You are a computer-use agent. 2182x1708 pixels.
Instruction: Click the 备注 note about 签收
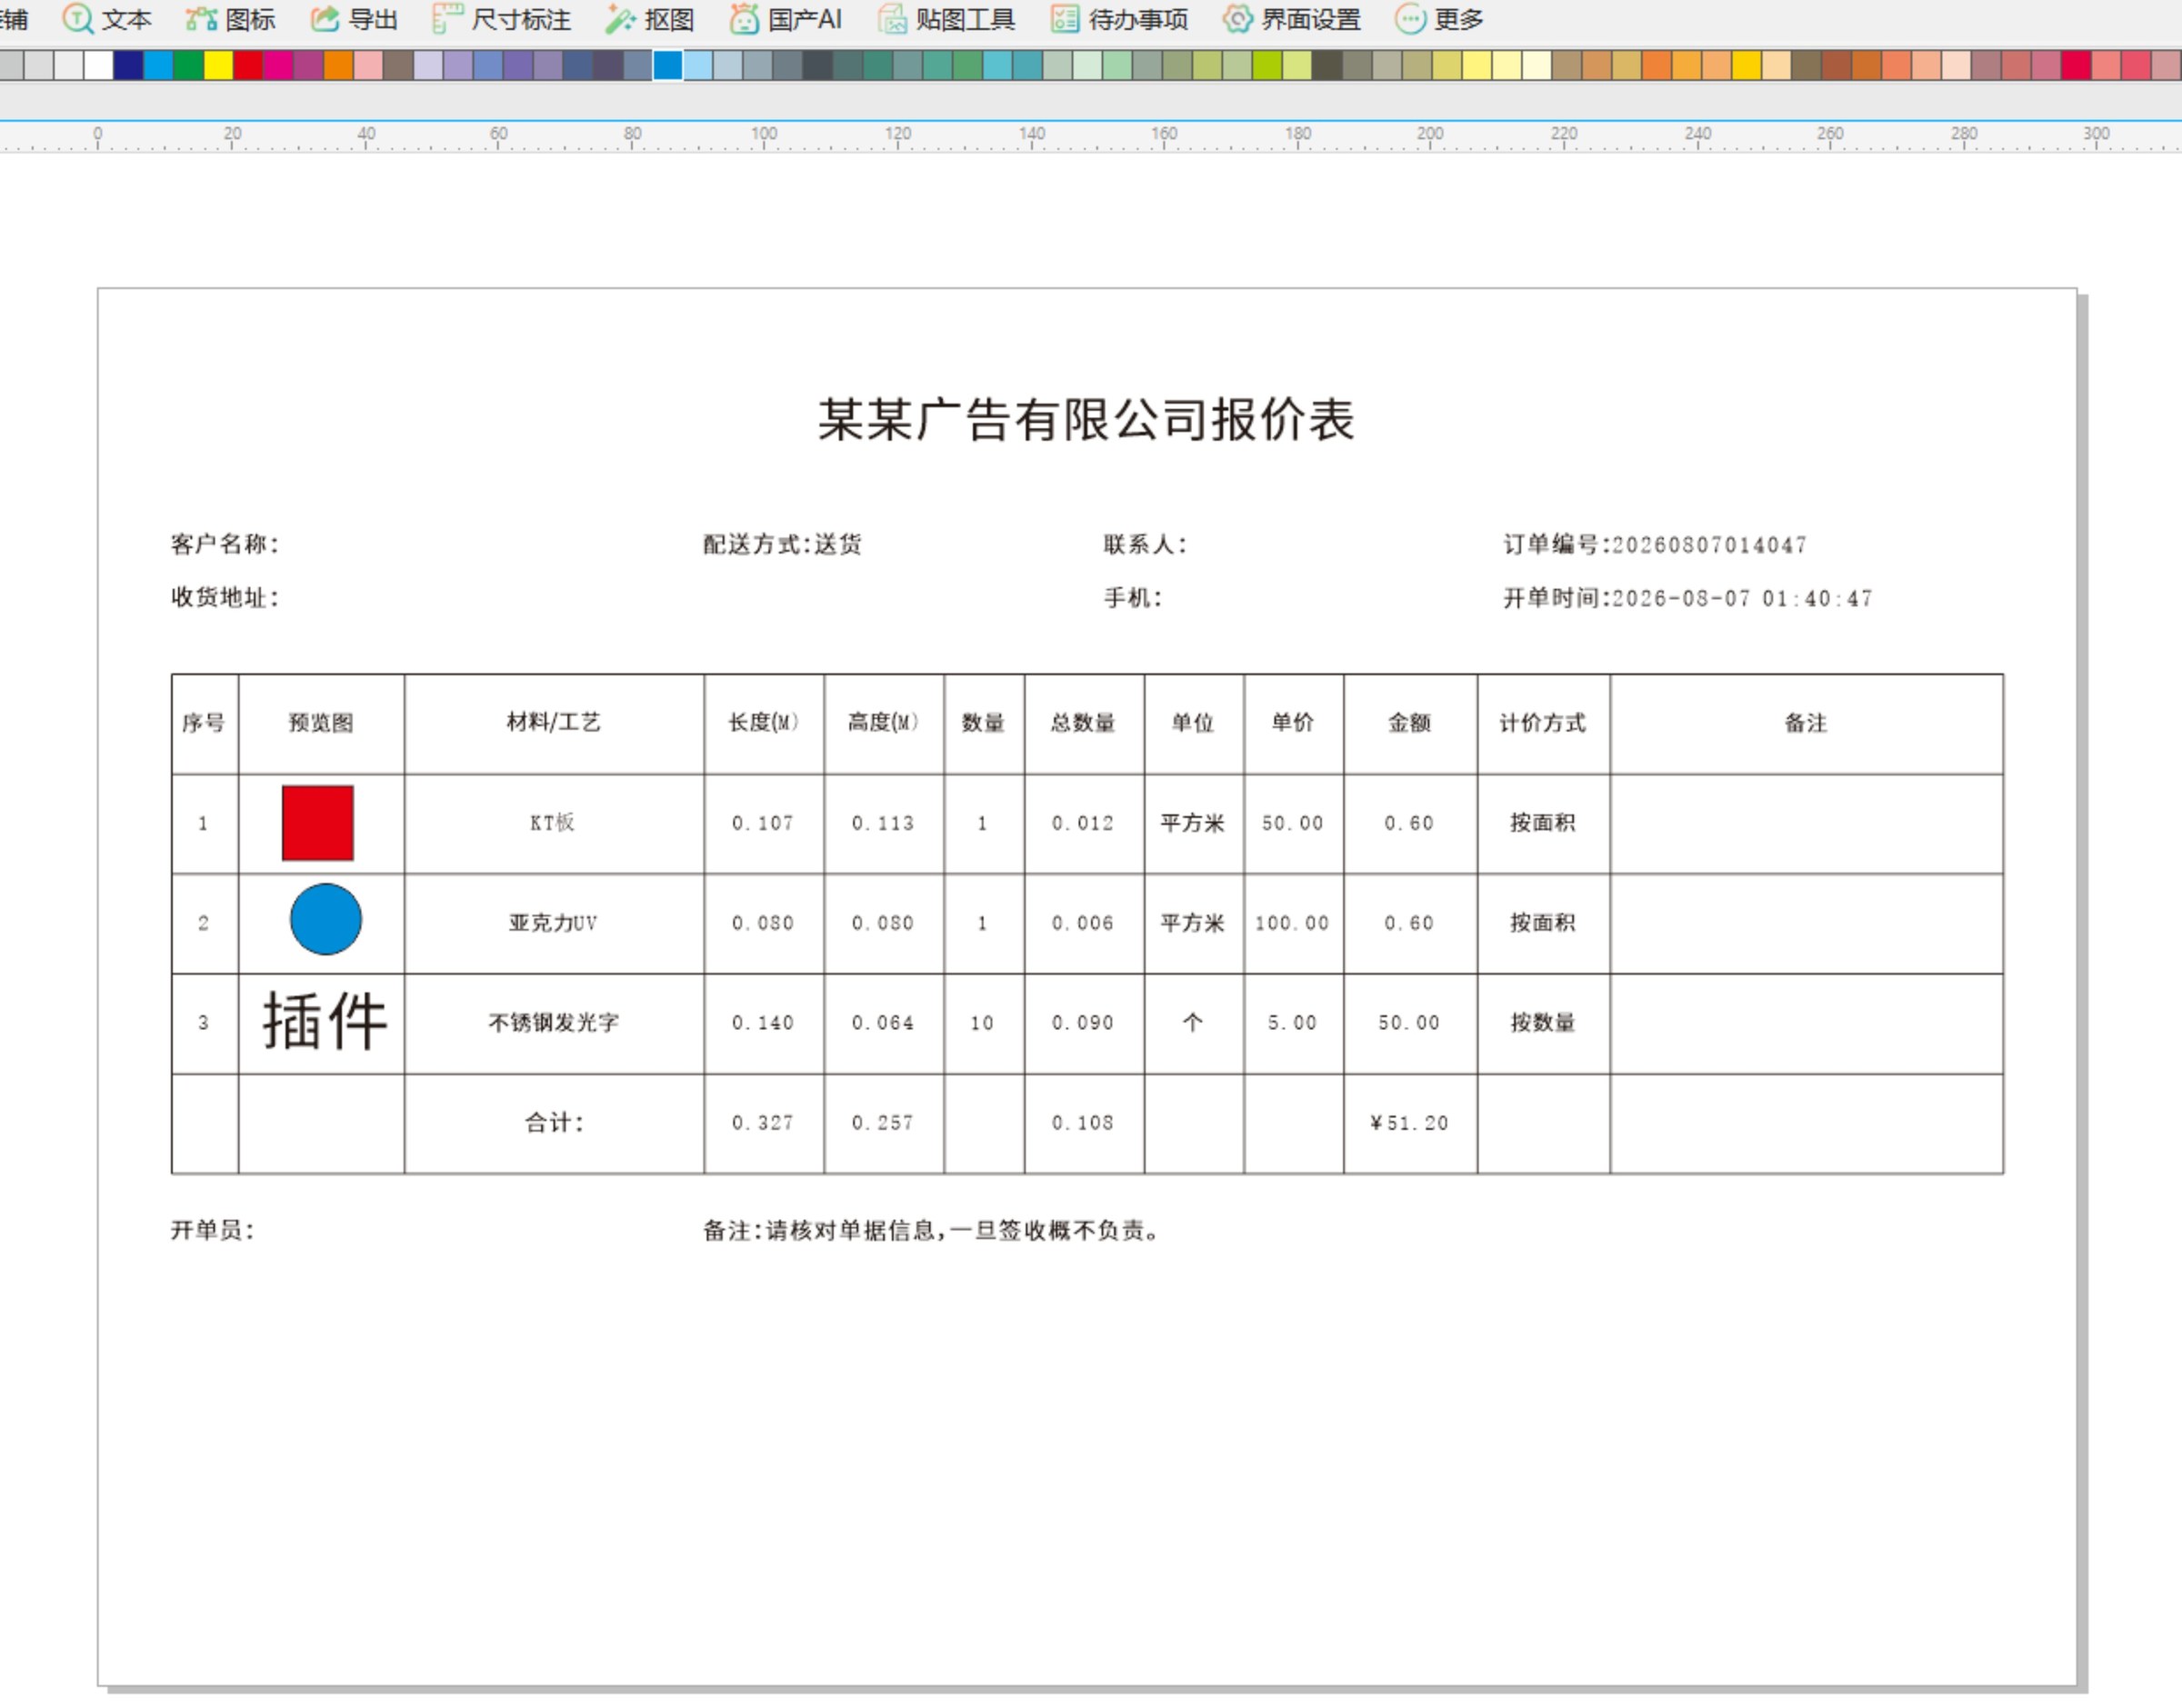click(933, 1231)
